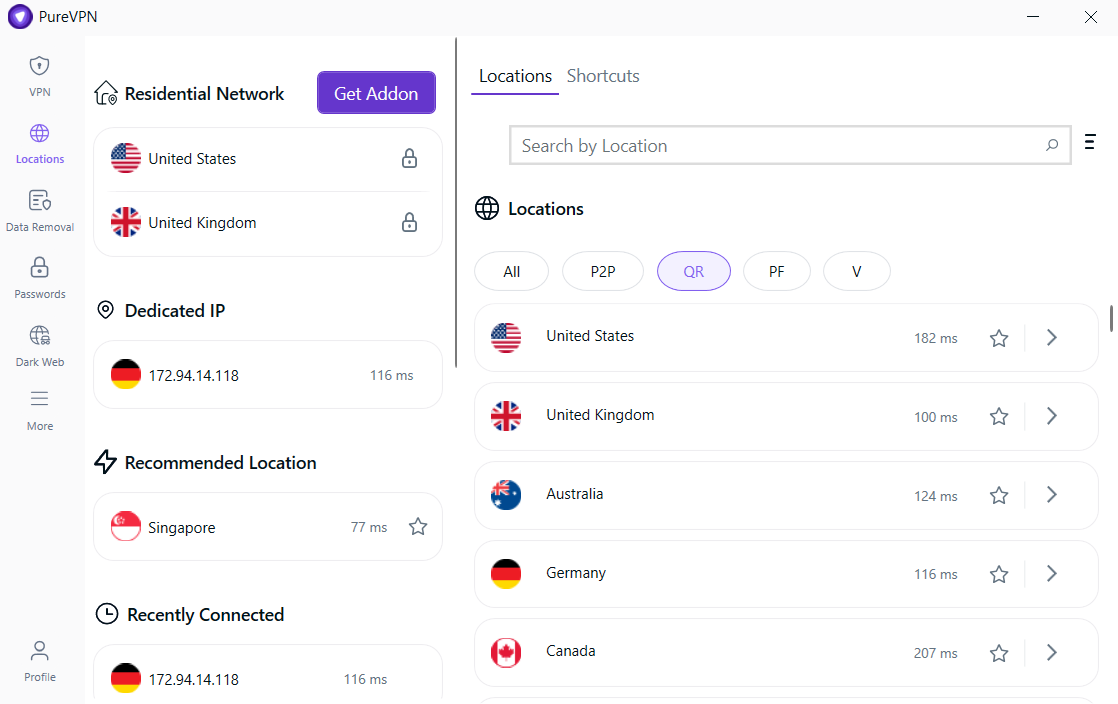The height and width of the screenshot is (704, 1118).
Task: Open the Profile page in the sidebar
Action: coord(39,651)
